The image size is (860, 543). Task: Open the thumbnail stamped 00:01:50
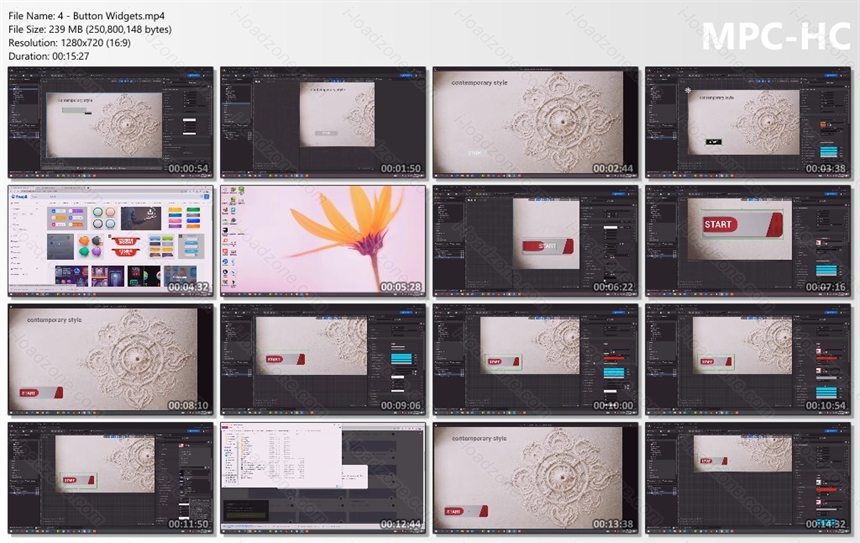point(323,123)
